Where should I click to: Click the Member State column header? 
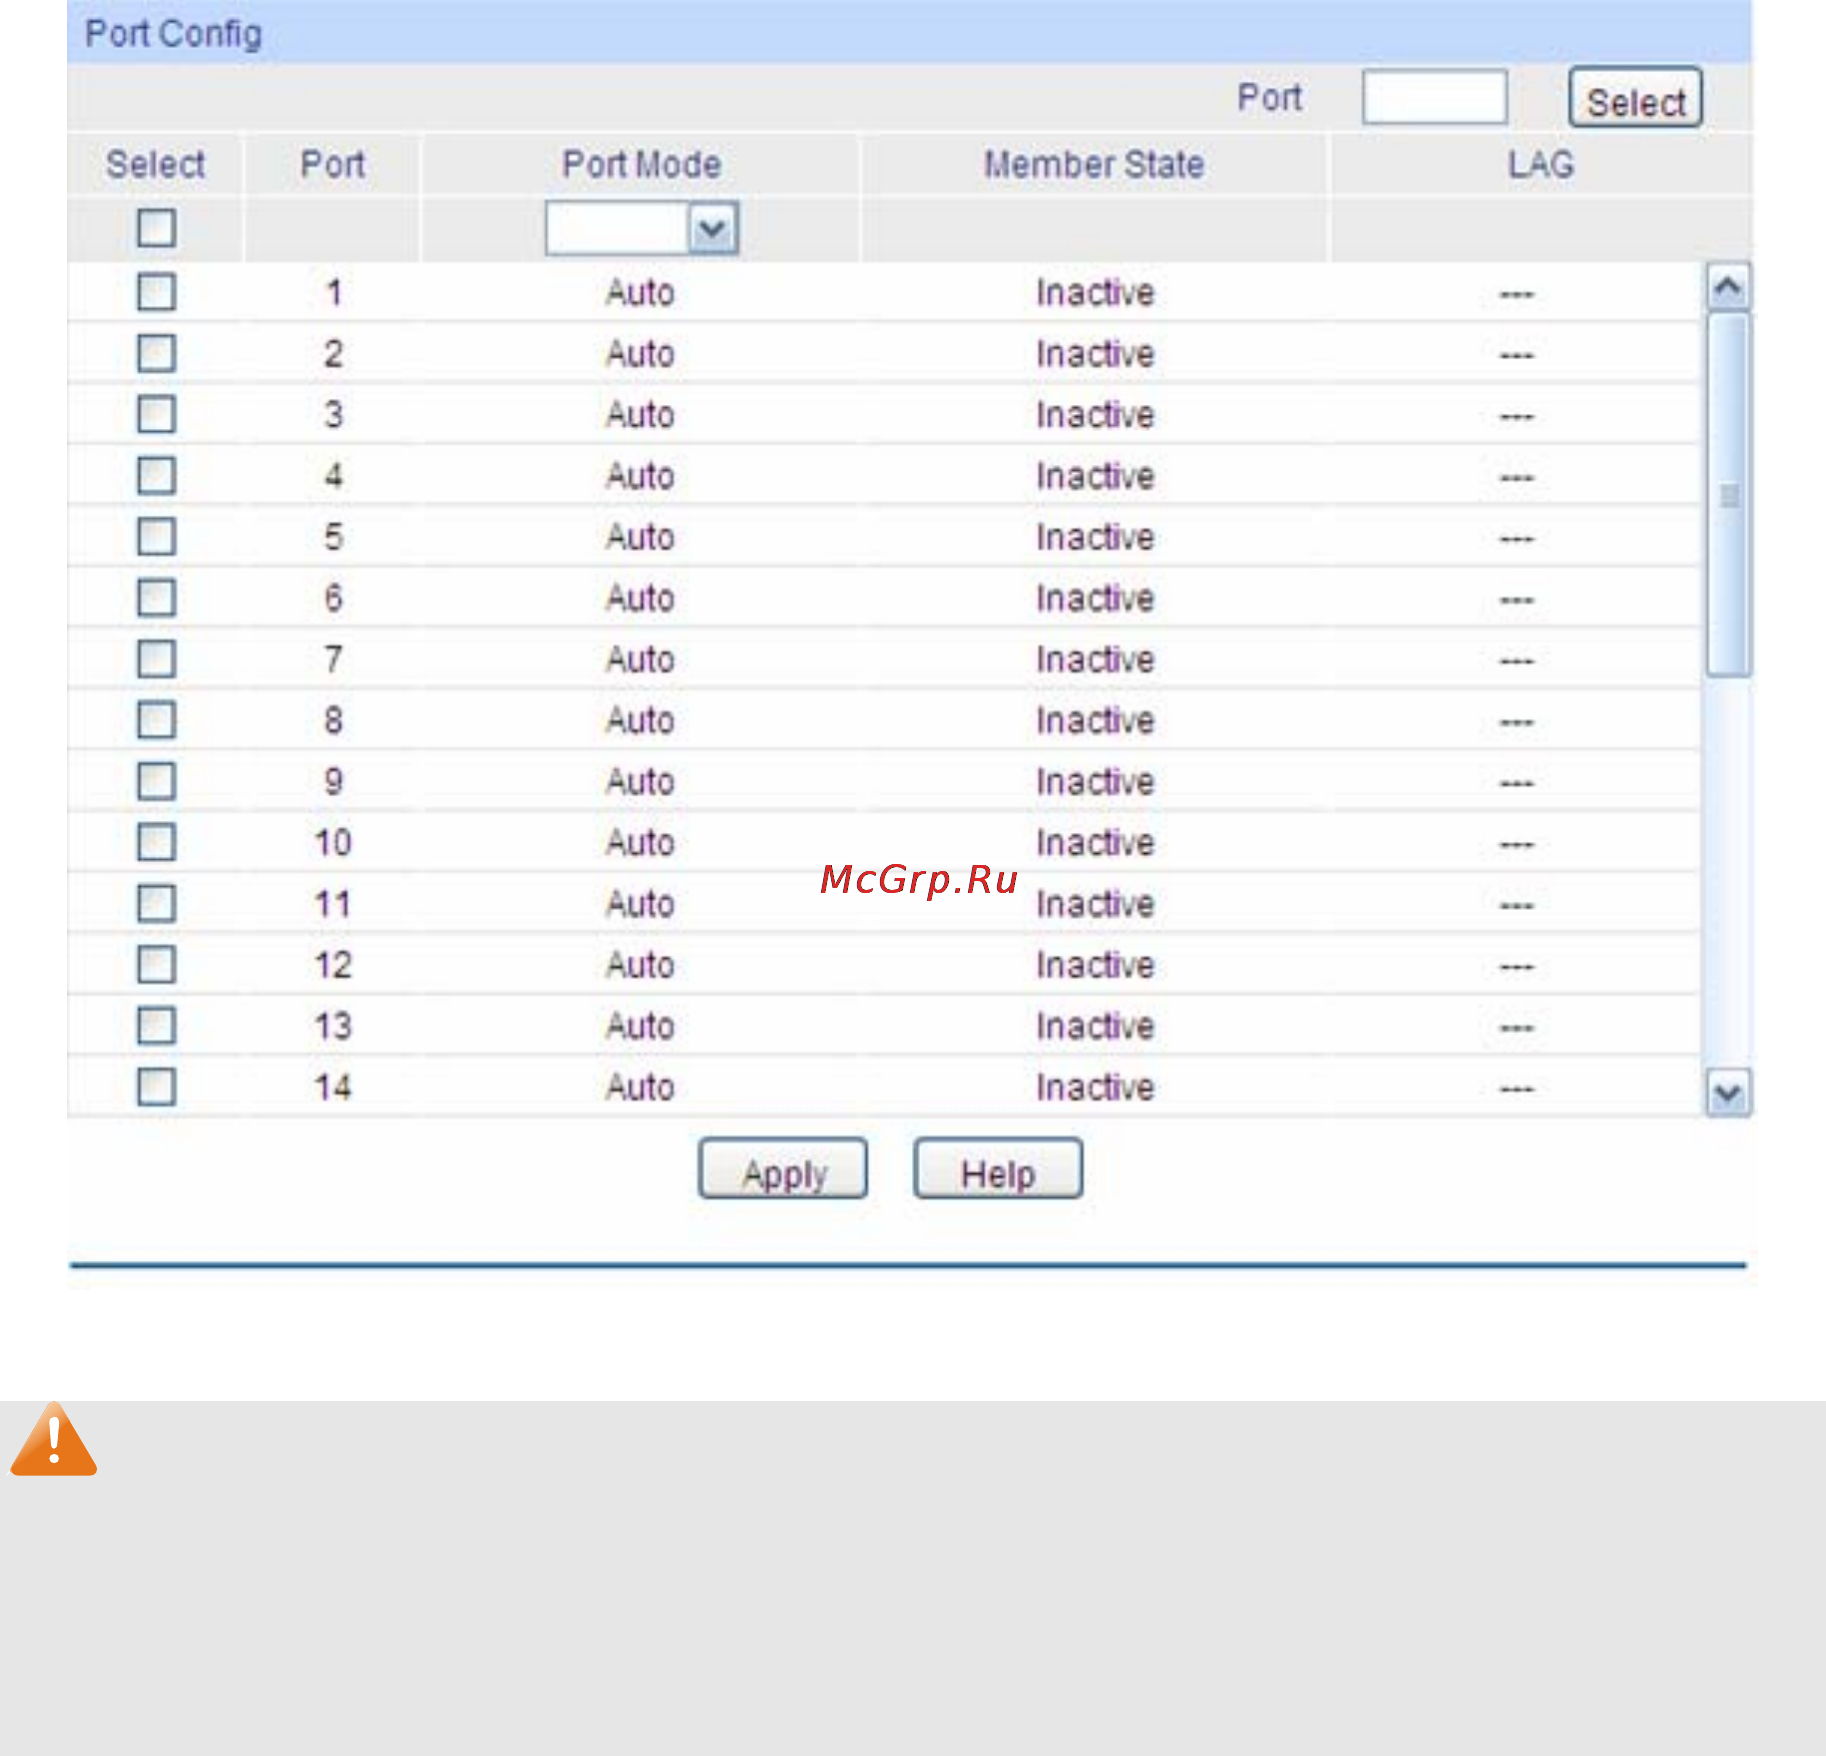pos(1094,165)
